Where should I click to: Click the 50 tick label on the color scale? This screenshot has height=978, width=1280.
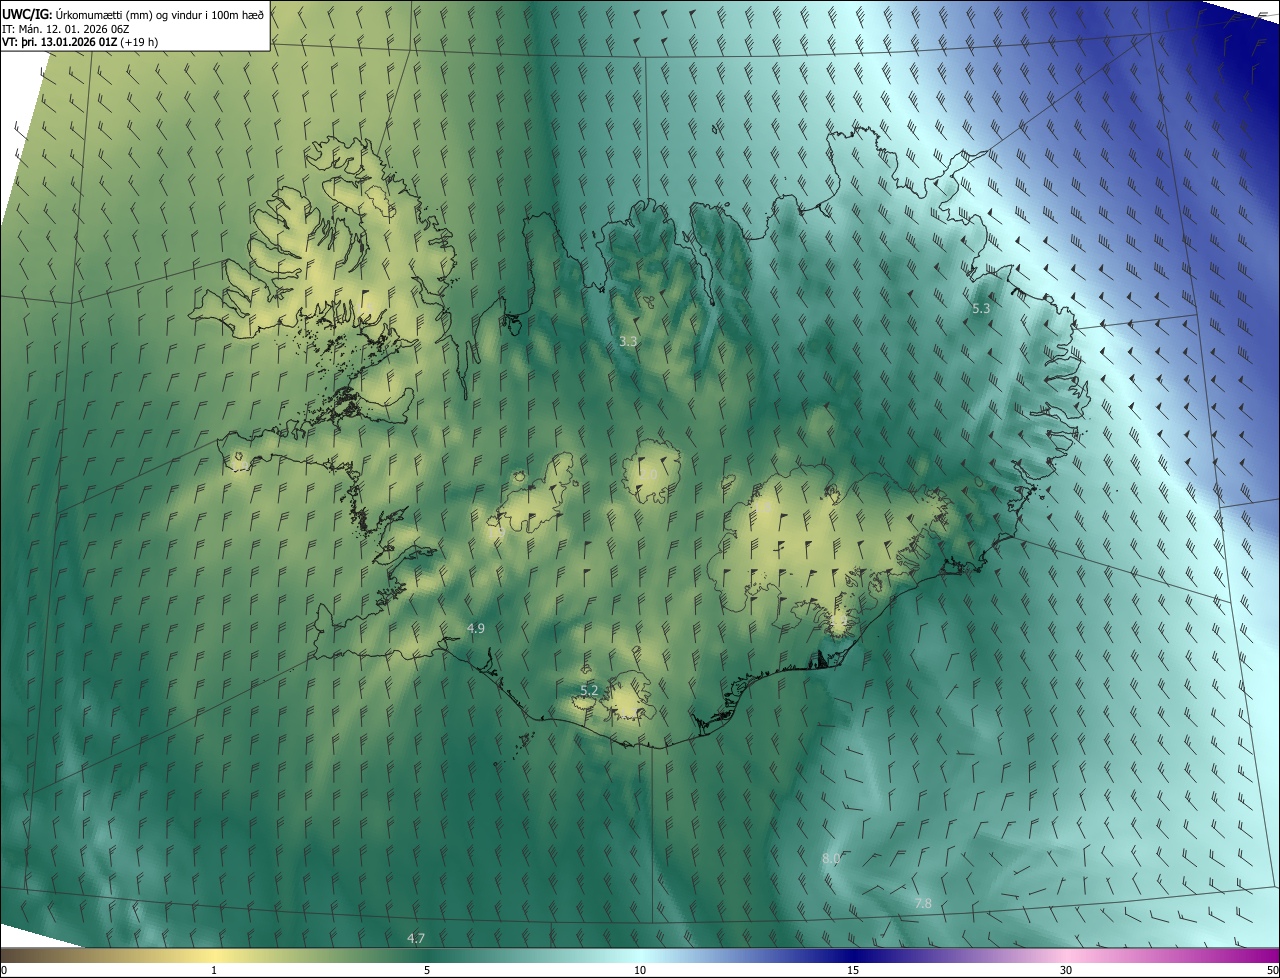pyautogui.click(x=1272, y=970)
